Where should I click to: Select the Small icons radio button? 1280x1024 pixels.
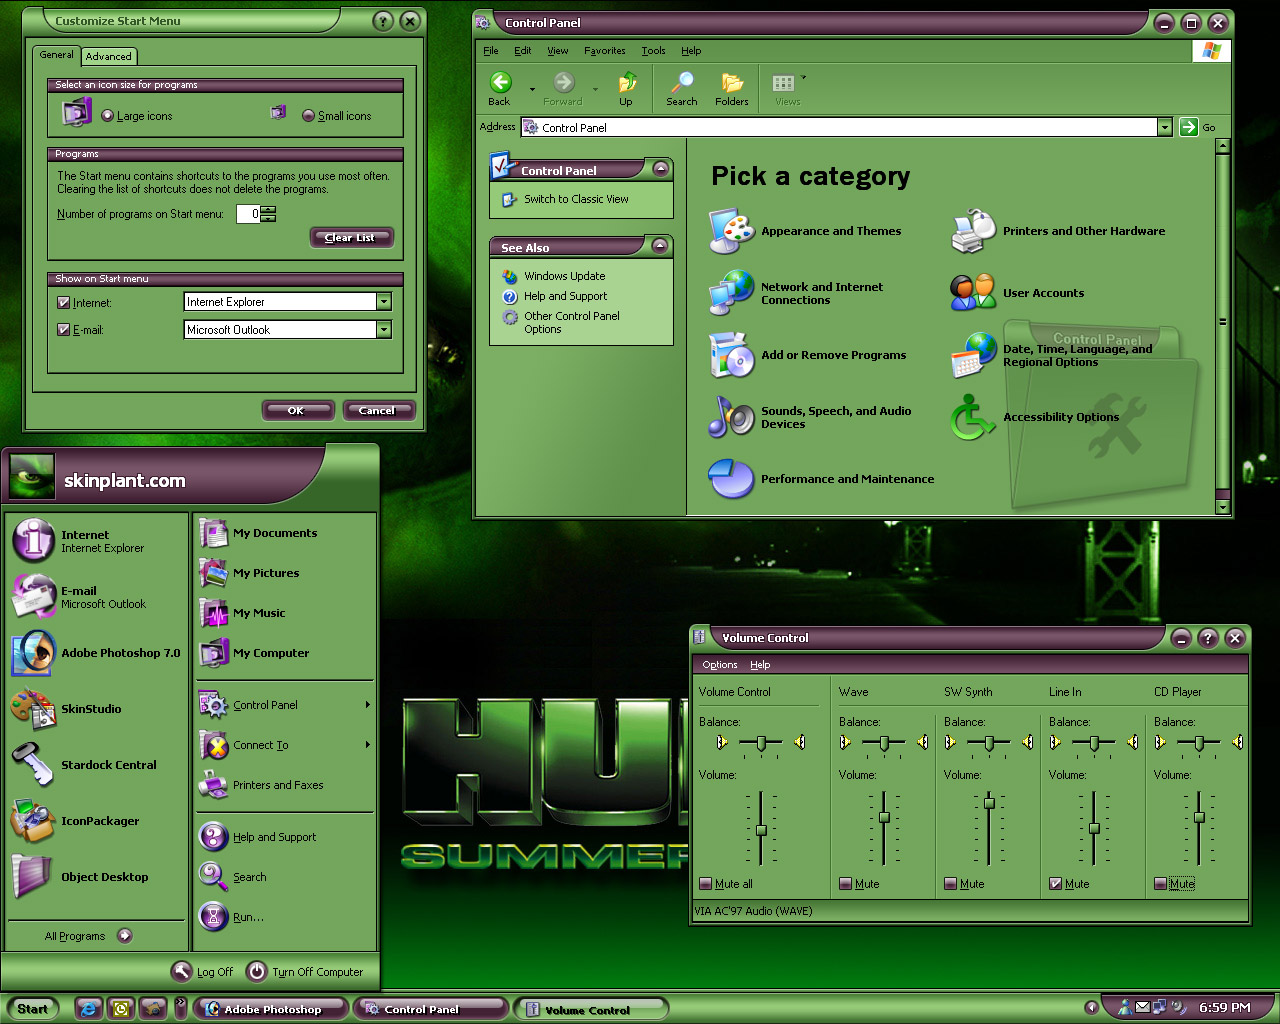click(x=309, y=116)
